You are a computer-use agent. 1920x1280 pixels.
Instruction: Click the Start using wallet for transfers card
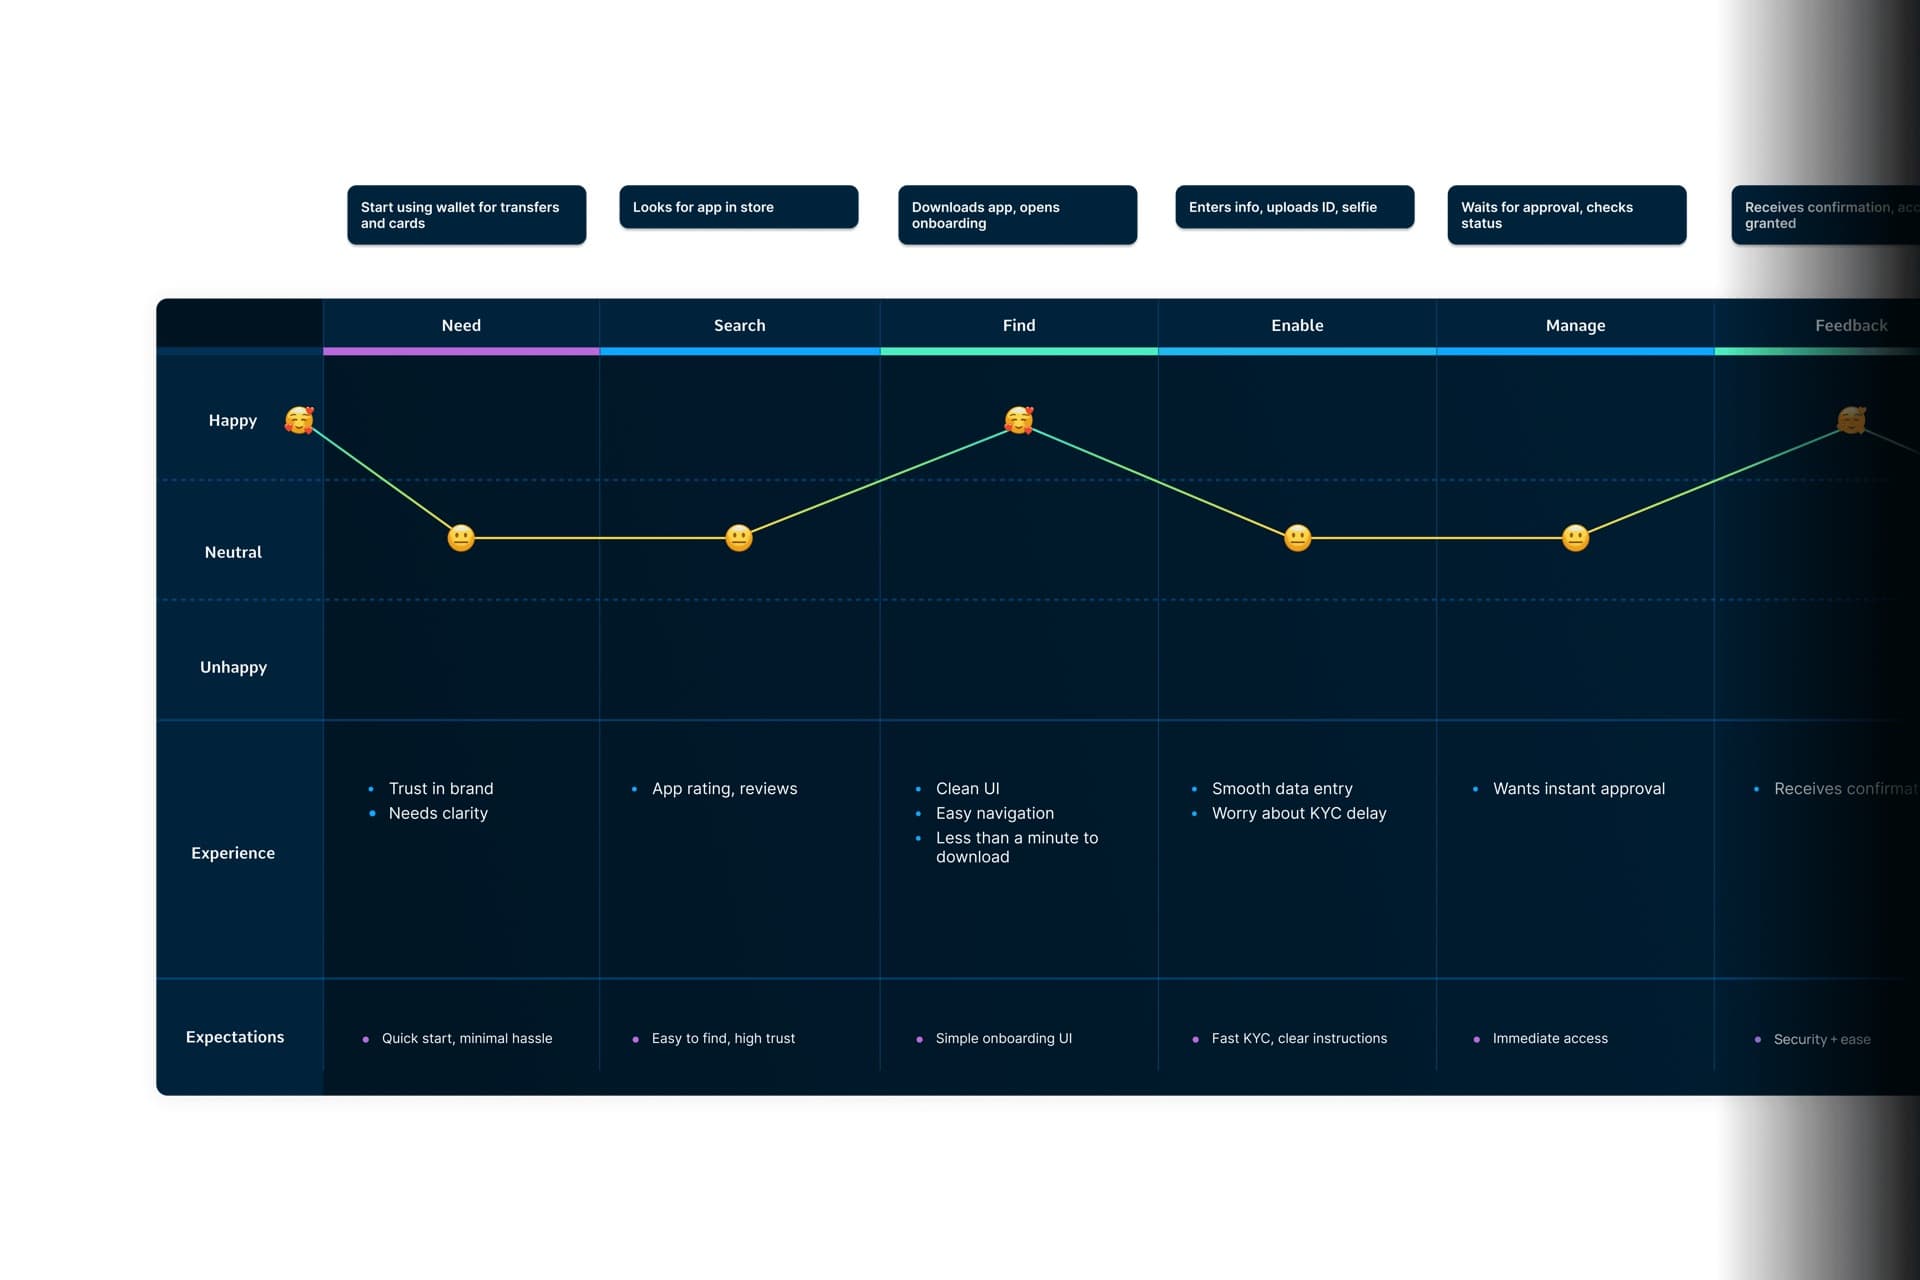466,214
